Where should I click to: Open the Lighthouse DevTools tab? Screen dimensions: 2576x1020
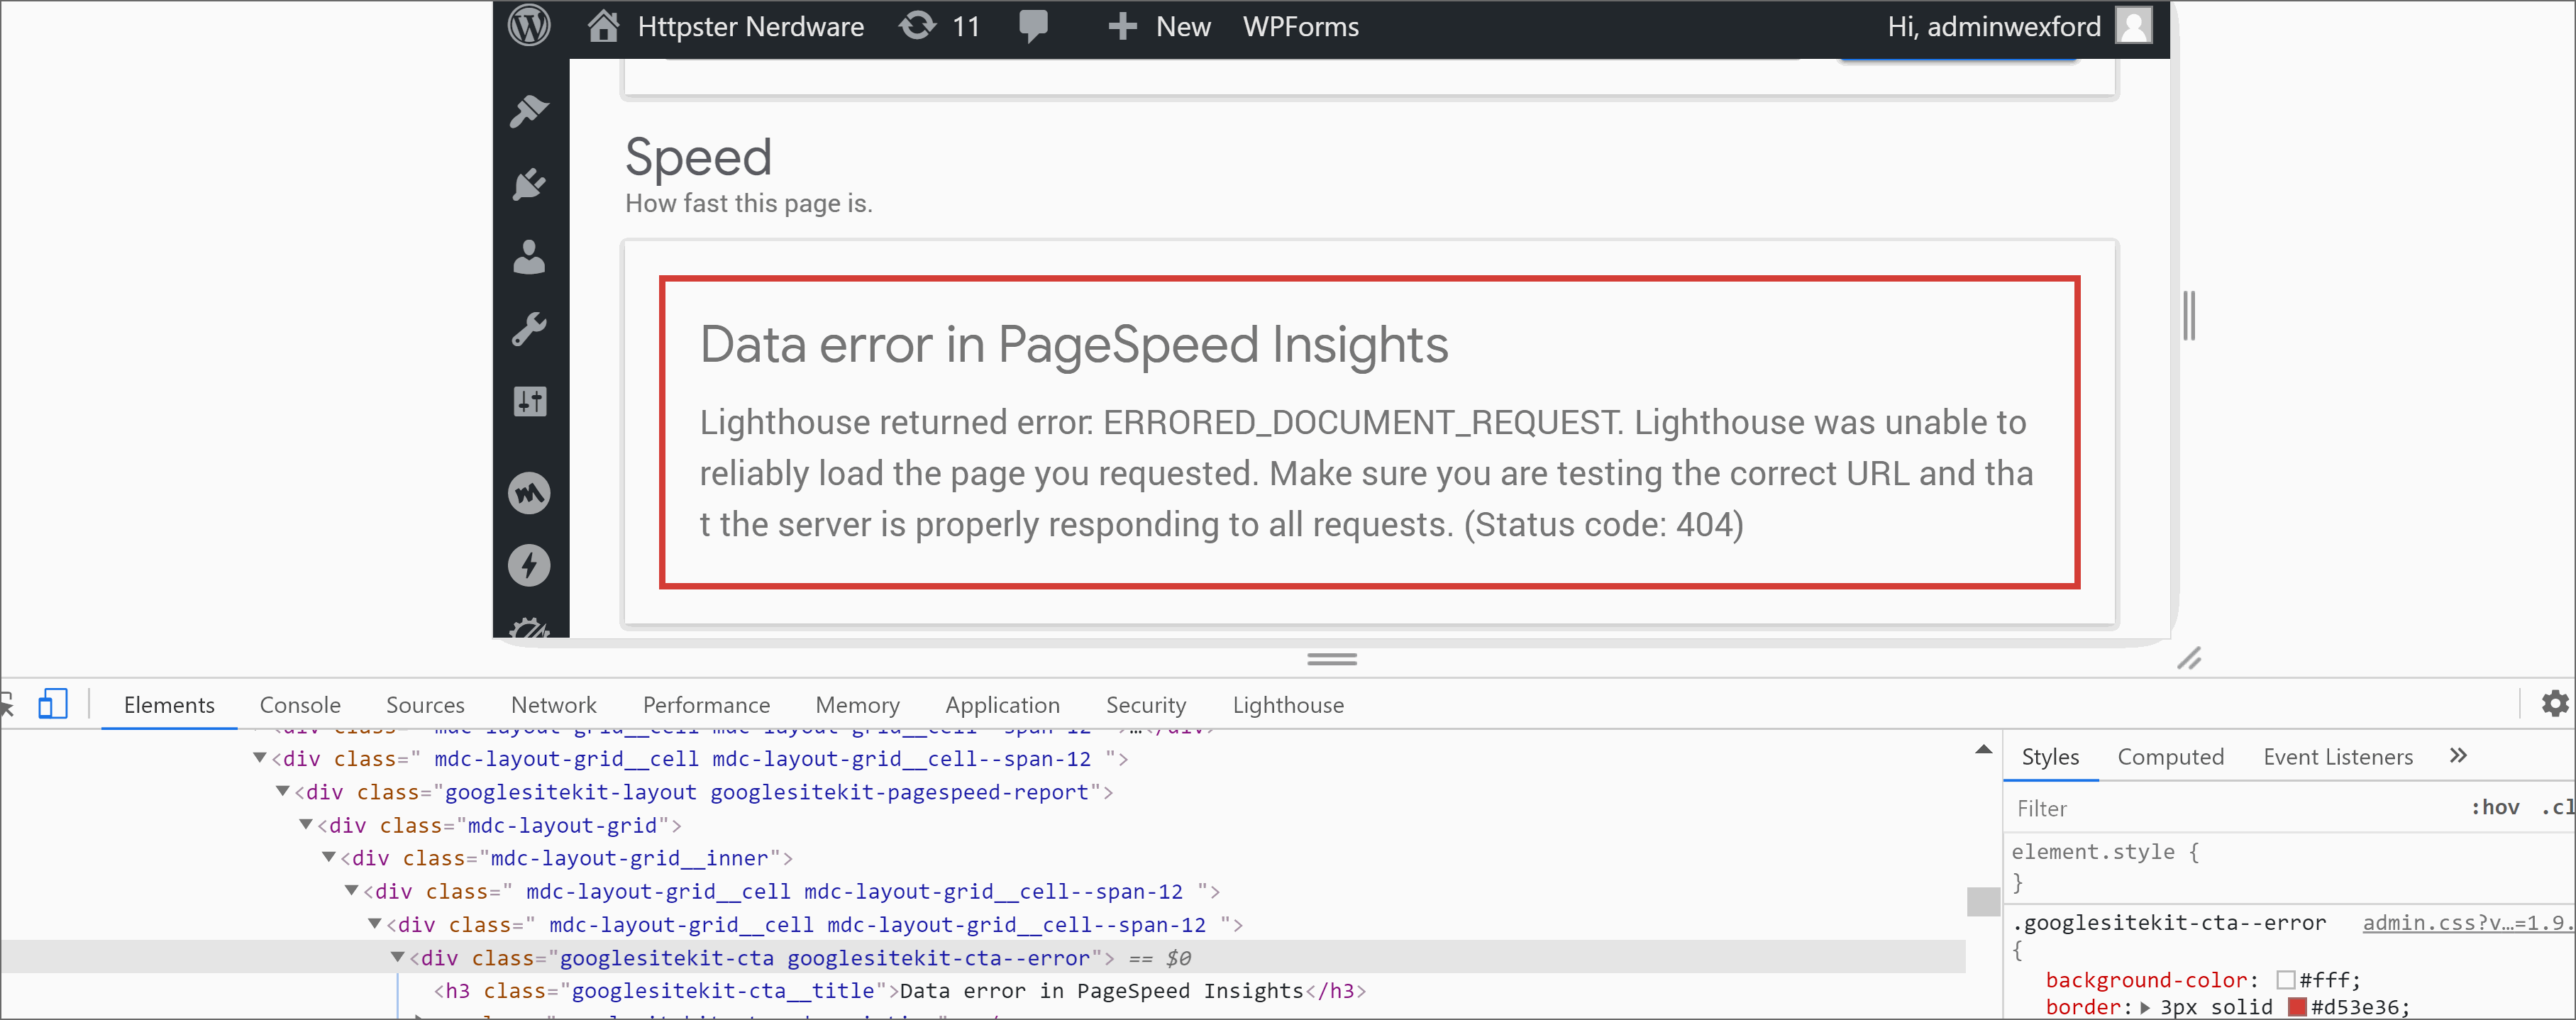click(x=1288, y=705)
